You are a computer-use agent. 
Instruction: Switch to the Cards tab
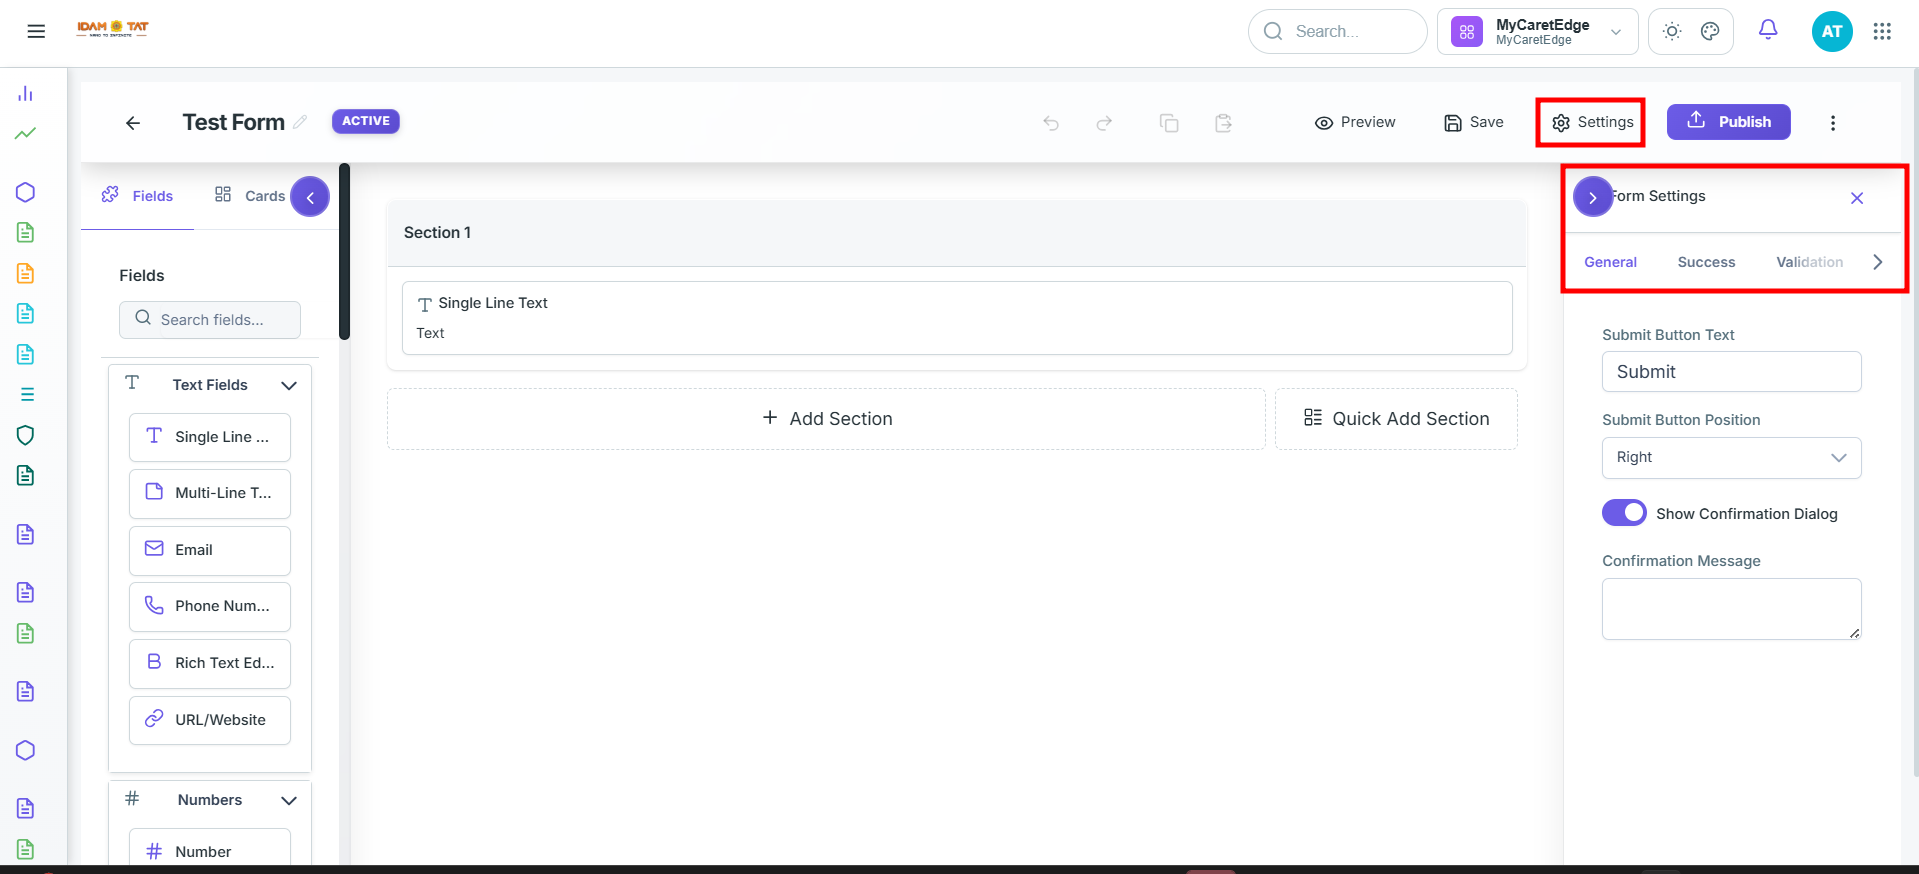250,196
